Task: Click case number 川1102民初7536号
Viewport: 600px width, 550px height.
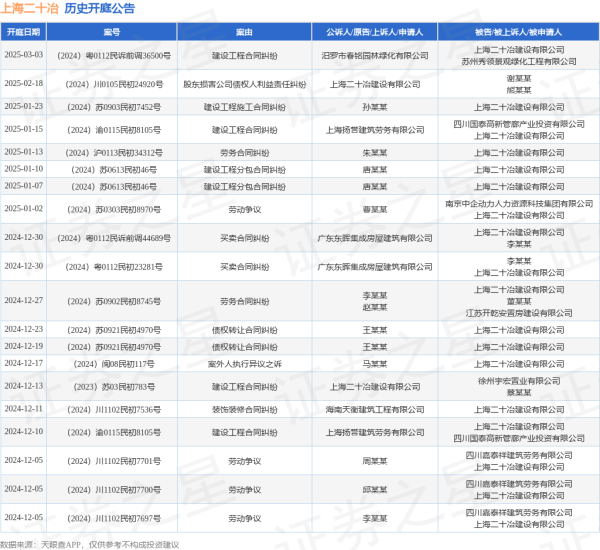Action: (114, 410)
